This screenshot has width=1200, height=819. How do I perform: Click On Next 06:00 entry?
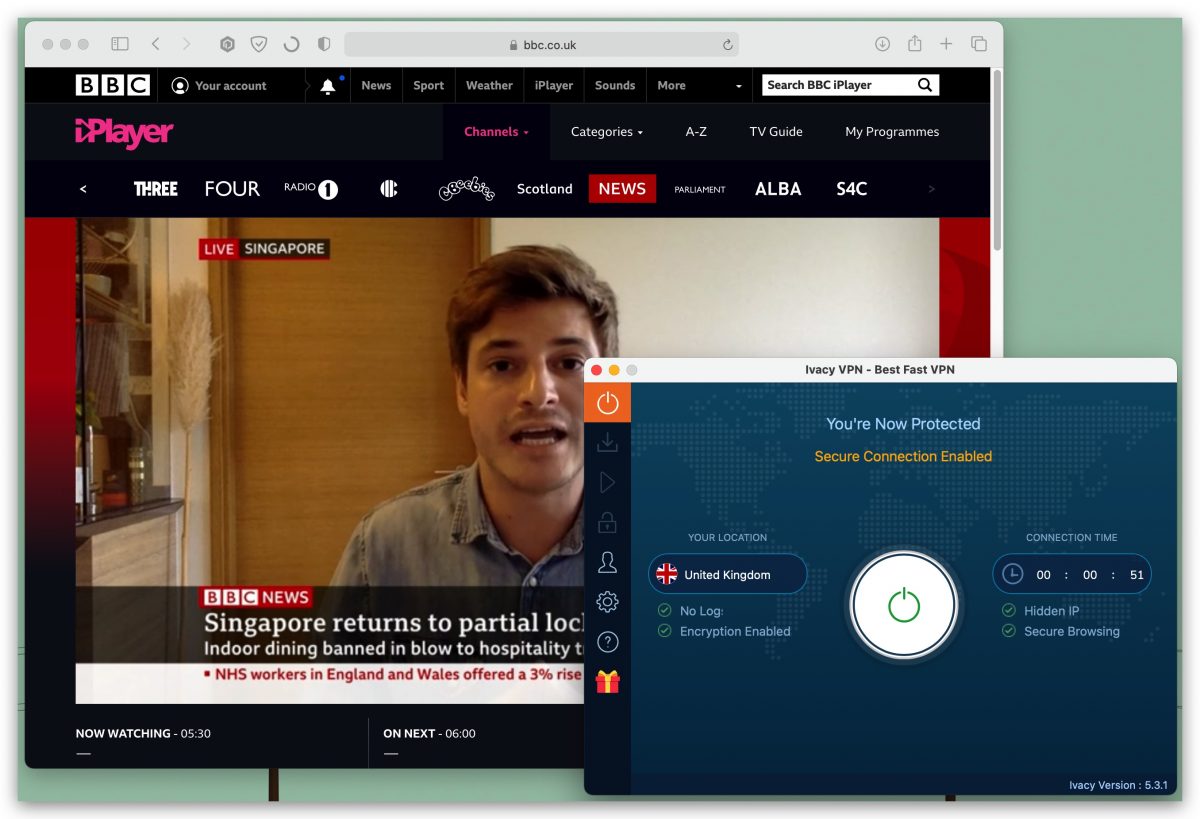click(x=429, y=733)
